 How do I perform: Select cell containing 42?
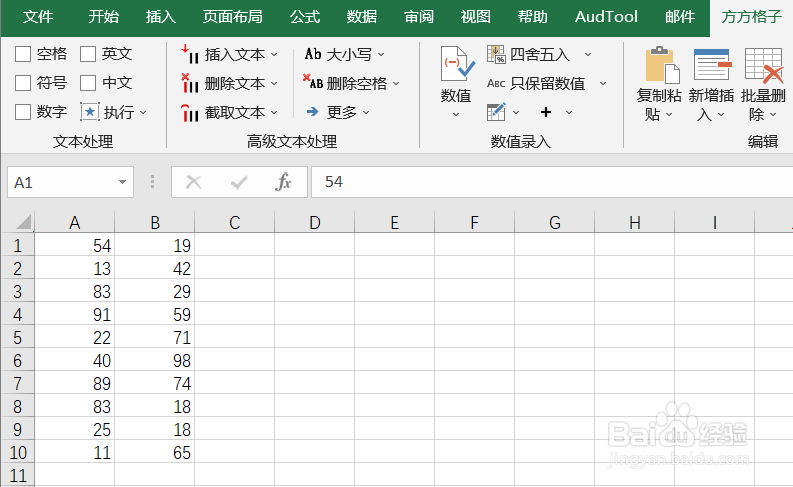click(155, 269)
